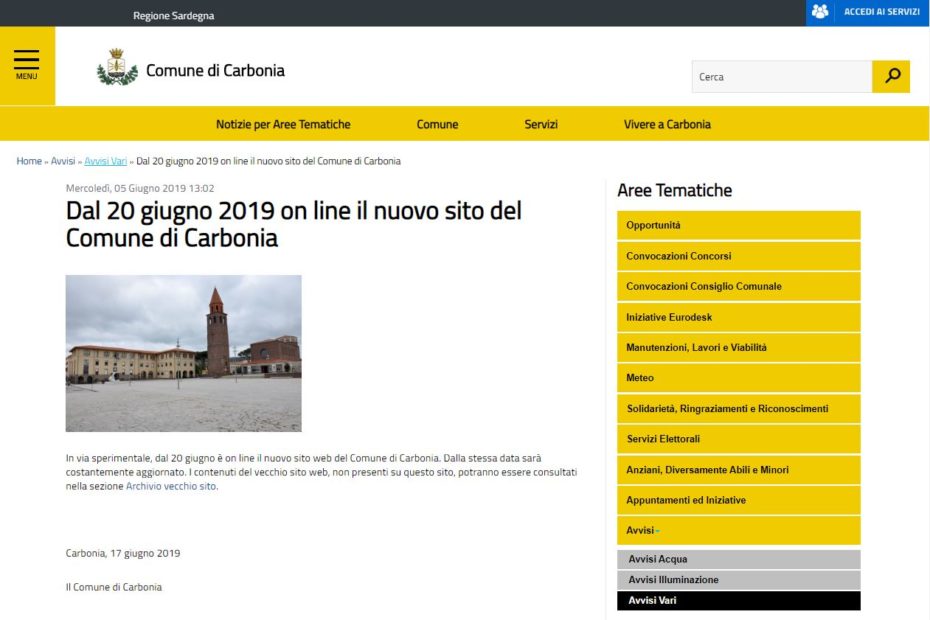This screenshot has height=620, width=930.
Task: Open the Avvisi Vari subcategory
Action: (738, 600)
